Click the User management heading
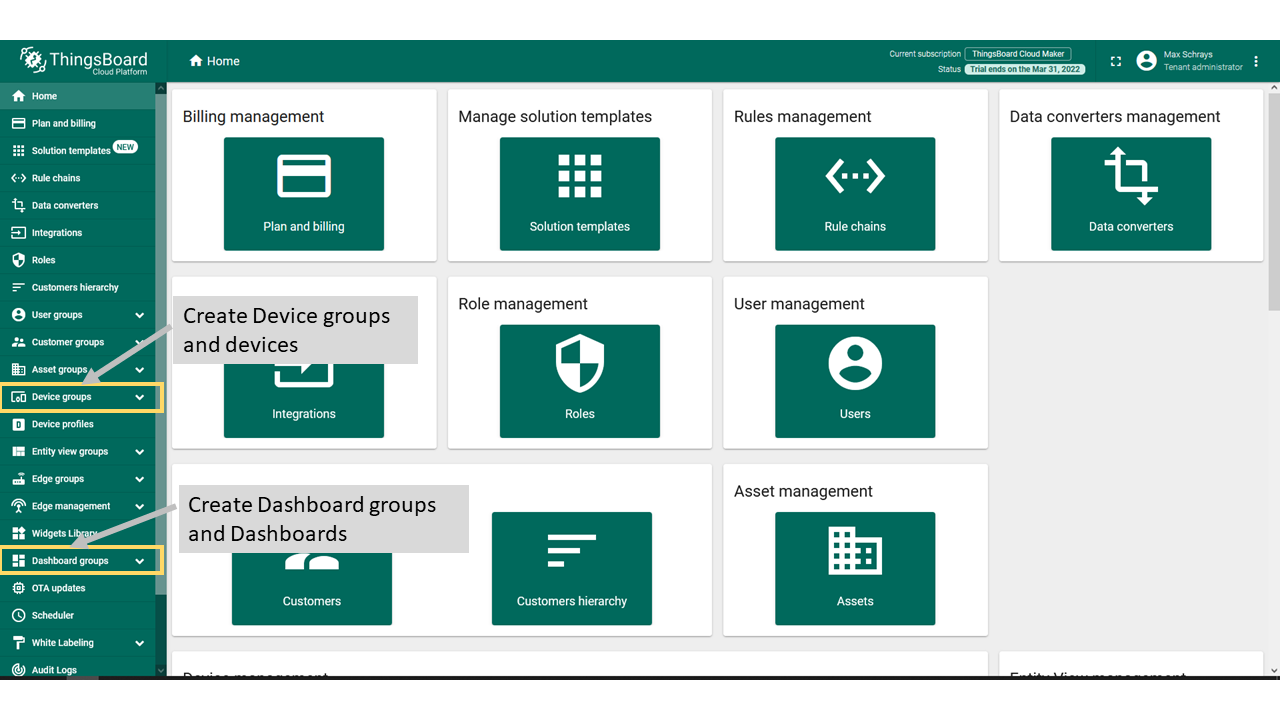The image size is (1280, 720). [x=799, y=304]
